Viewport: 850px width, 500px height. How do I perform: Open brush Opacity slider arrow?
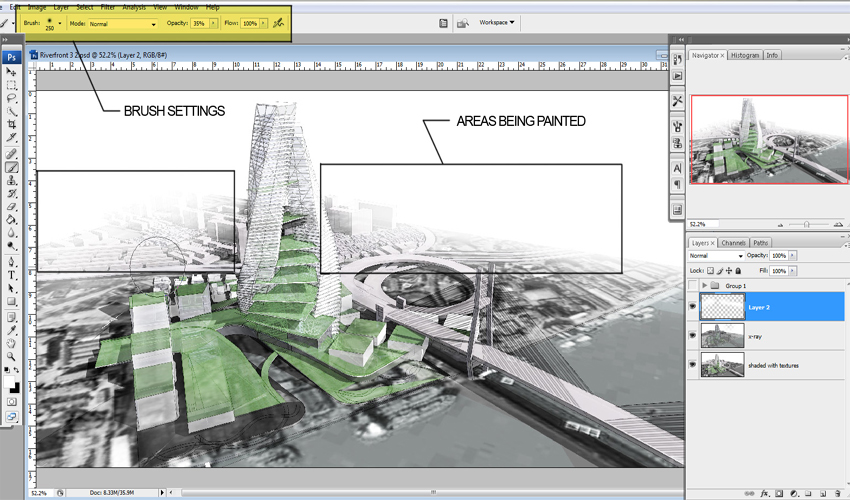214,23
